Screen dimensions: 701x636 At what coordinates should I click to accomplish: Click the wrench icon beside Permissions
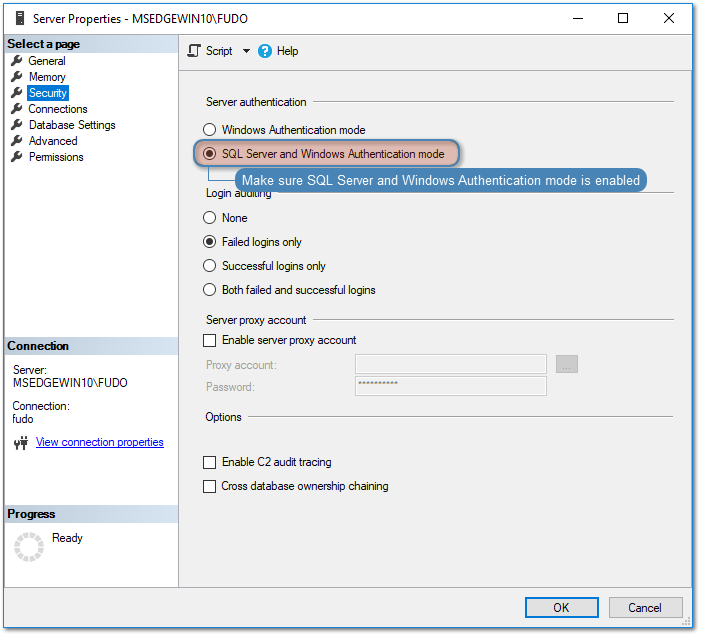tap(17, 157)
